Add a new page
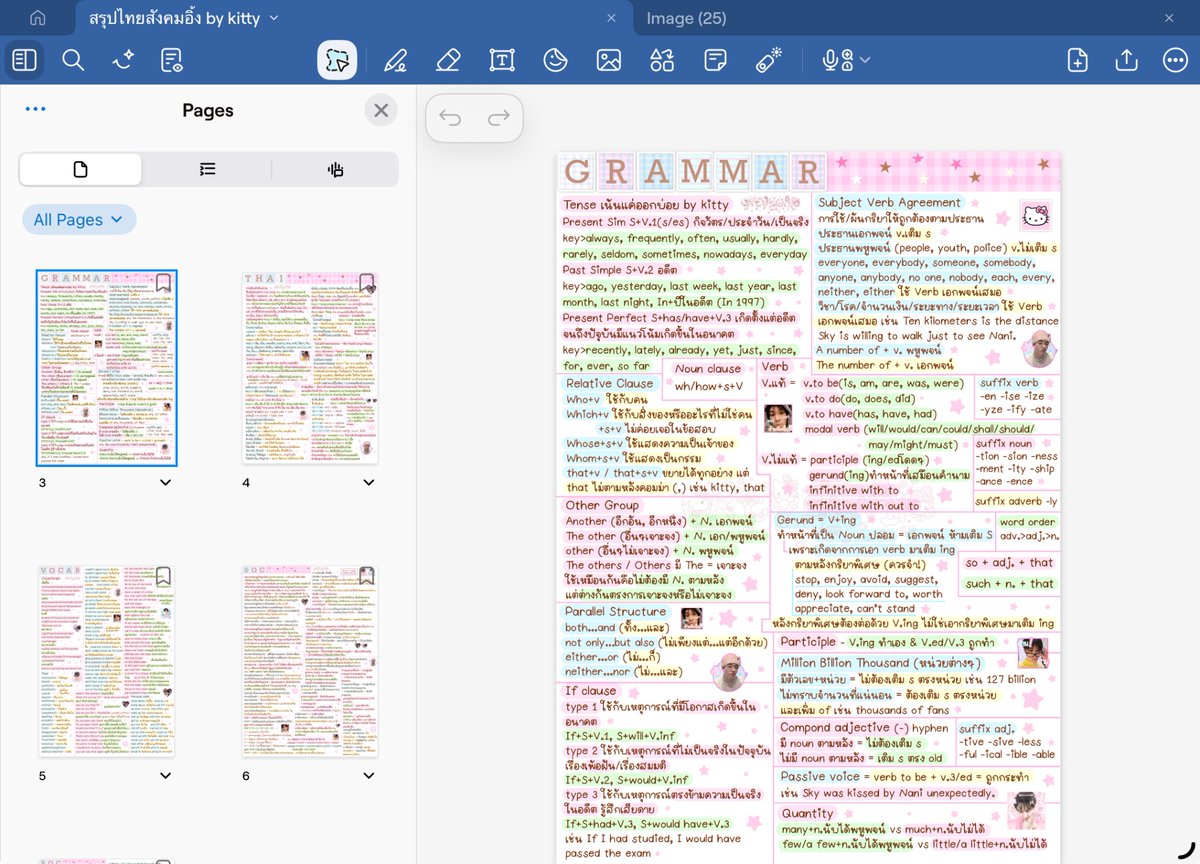This screenshot has width=1200, height=864. [1077, 60]
